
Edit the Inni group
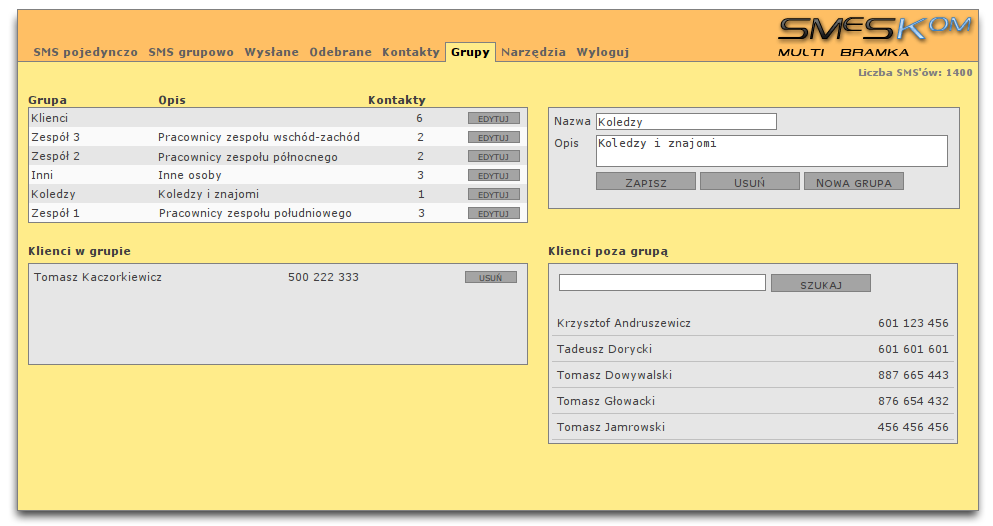tap(493, 175)
